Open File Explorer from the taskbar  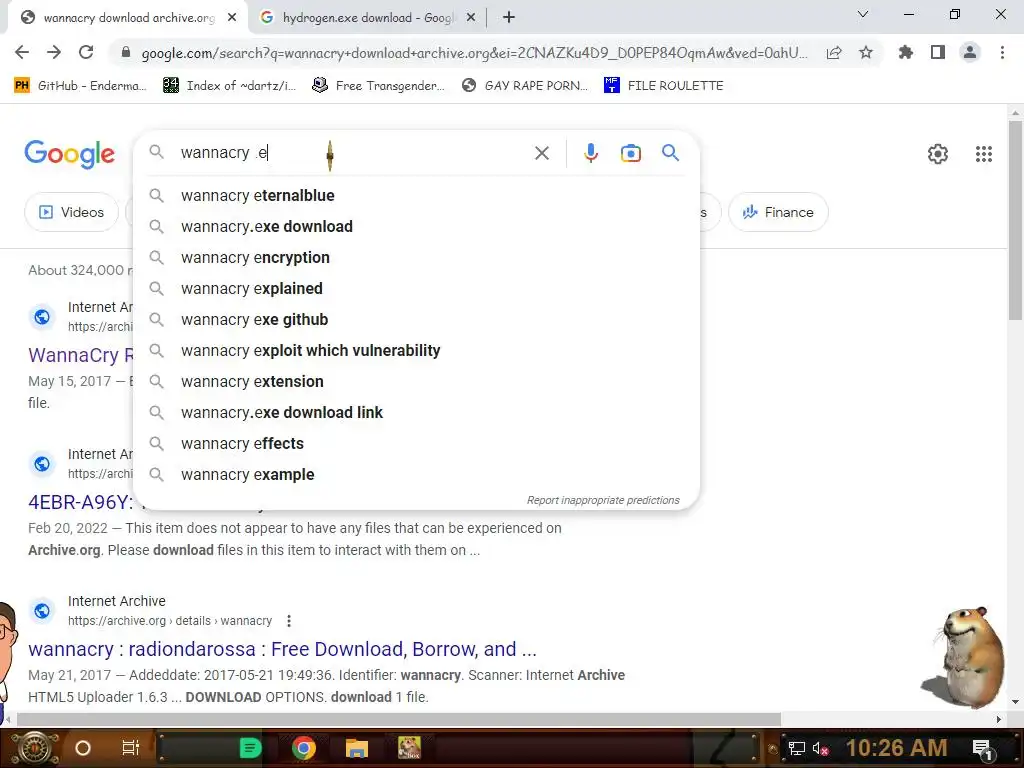click(x=357, y=748)
